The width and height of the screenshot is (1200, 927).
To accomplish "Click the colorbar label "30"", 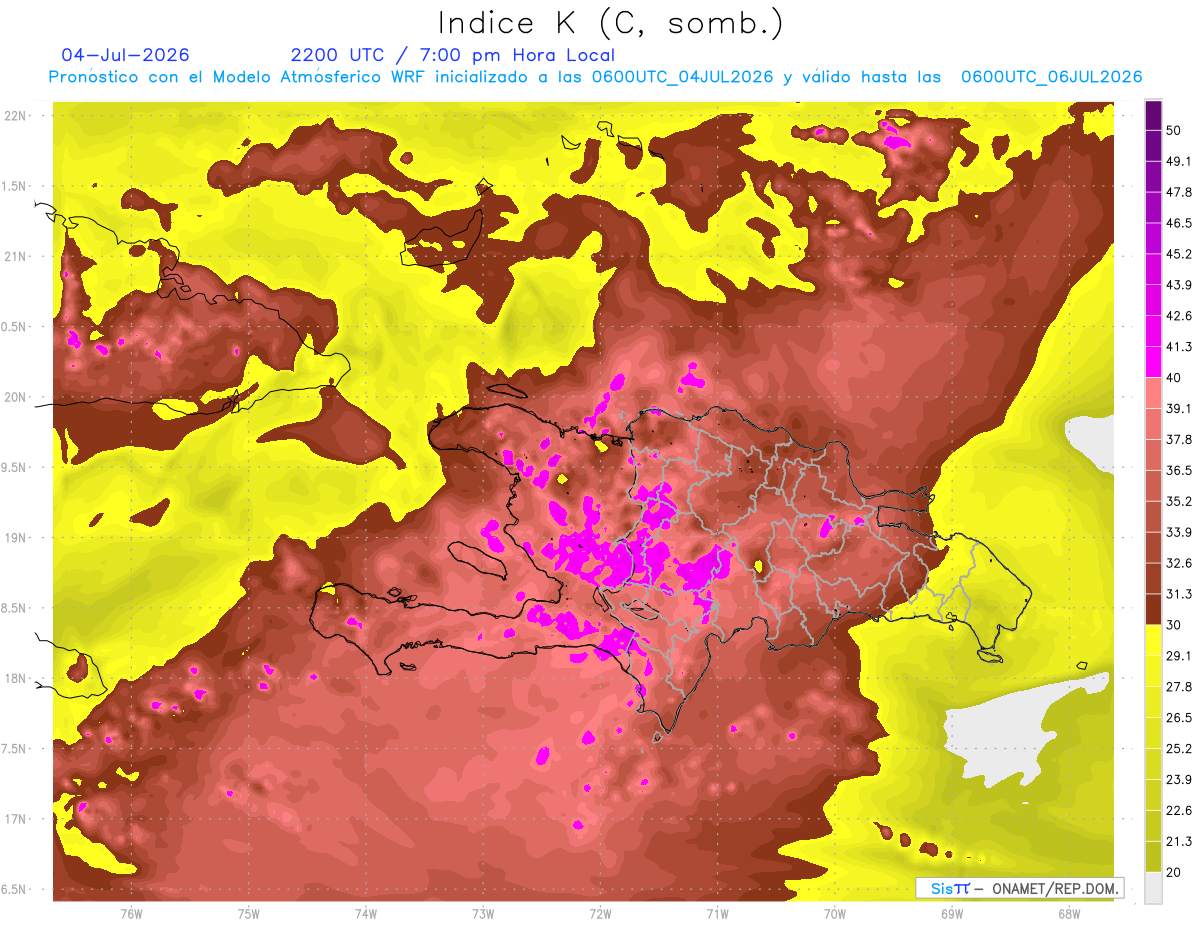I will (x=1175, y=625).
